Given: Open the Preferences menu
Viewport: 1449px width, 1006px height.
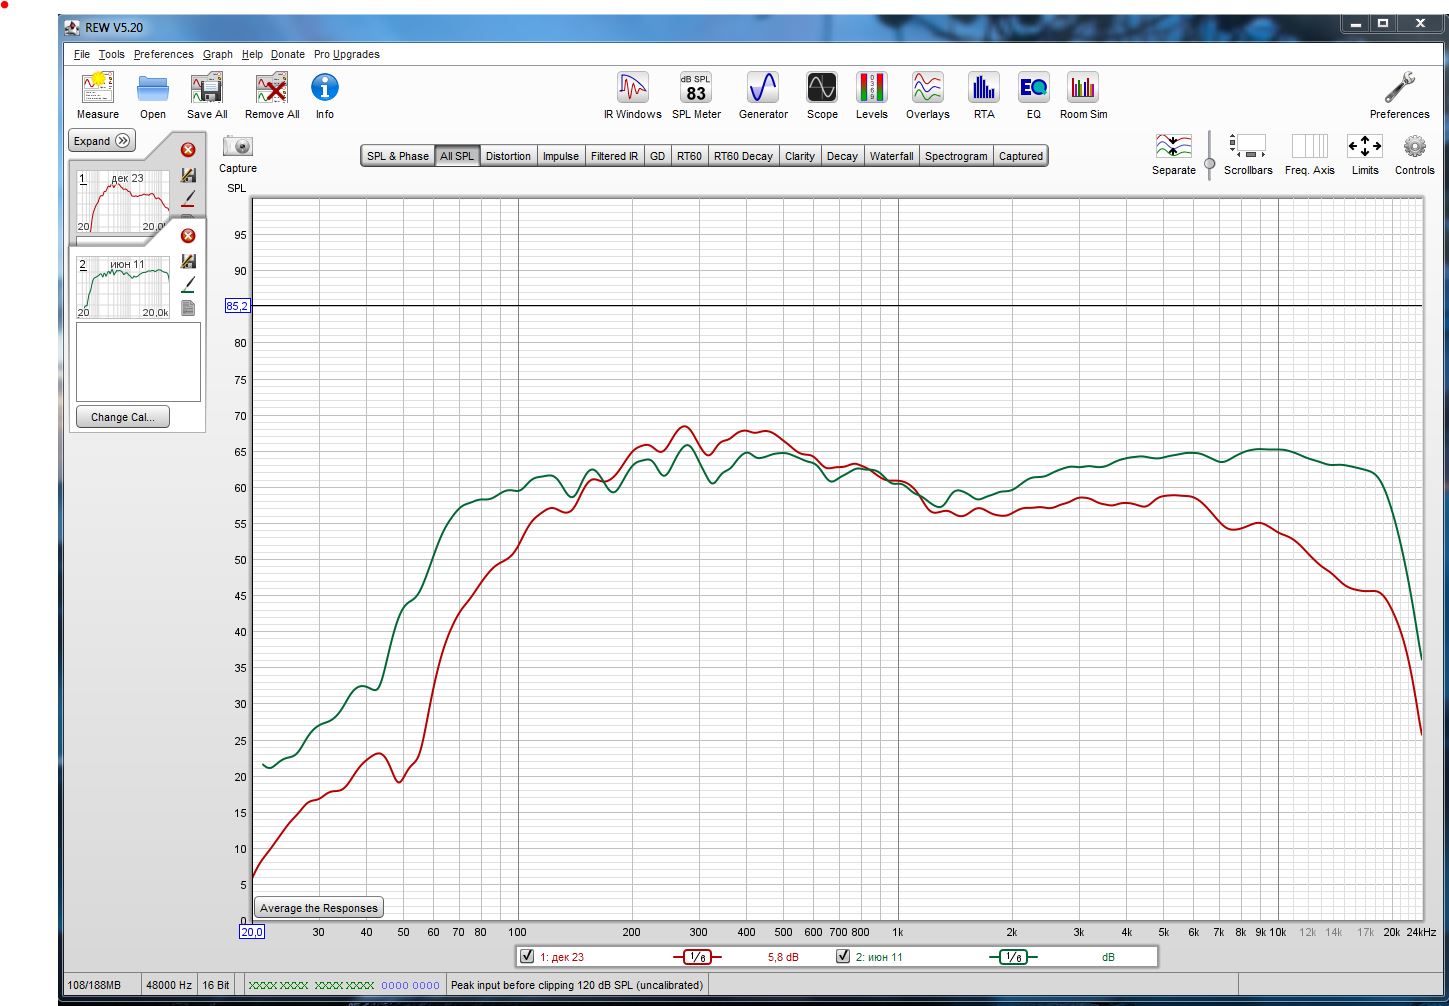Looking at the screenshot, I should 164,54.
